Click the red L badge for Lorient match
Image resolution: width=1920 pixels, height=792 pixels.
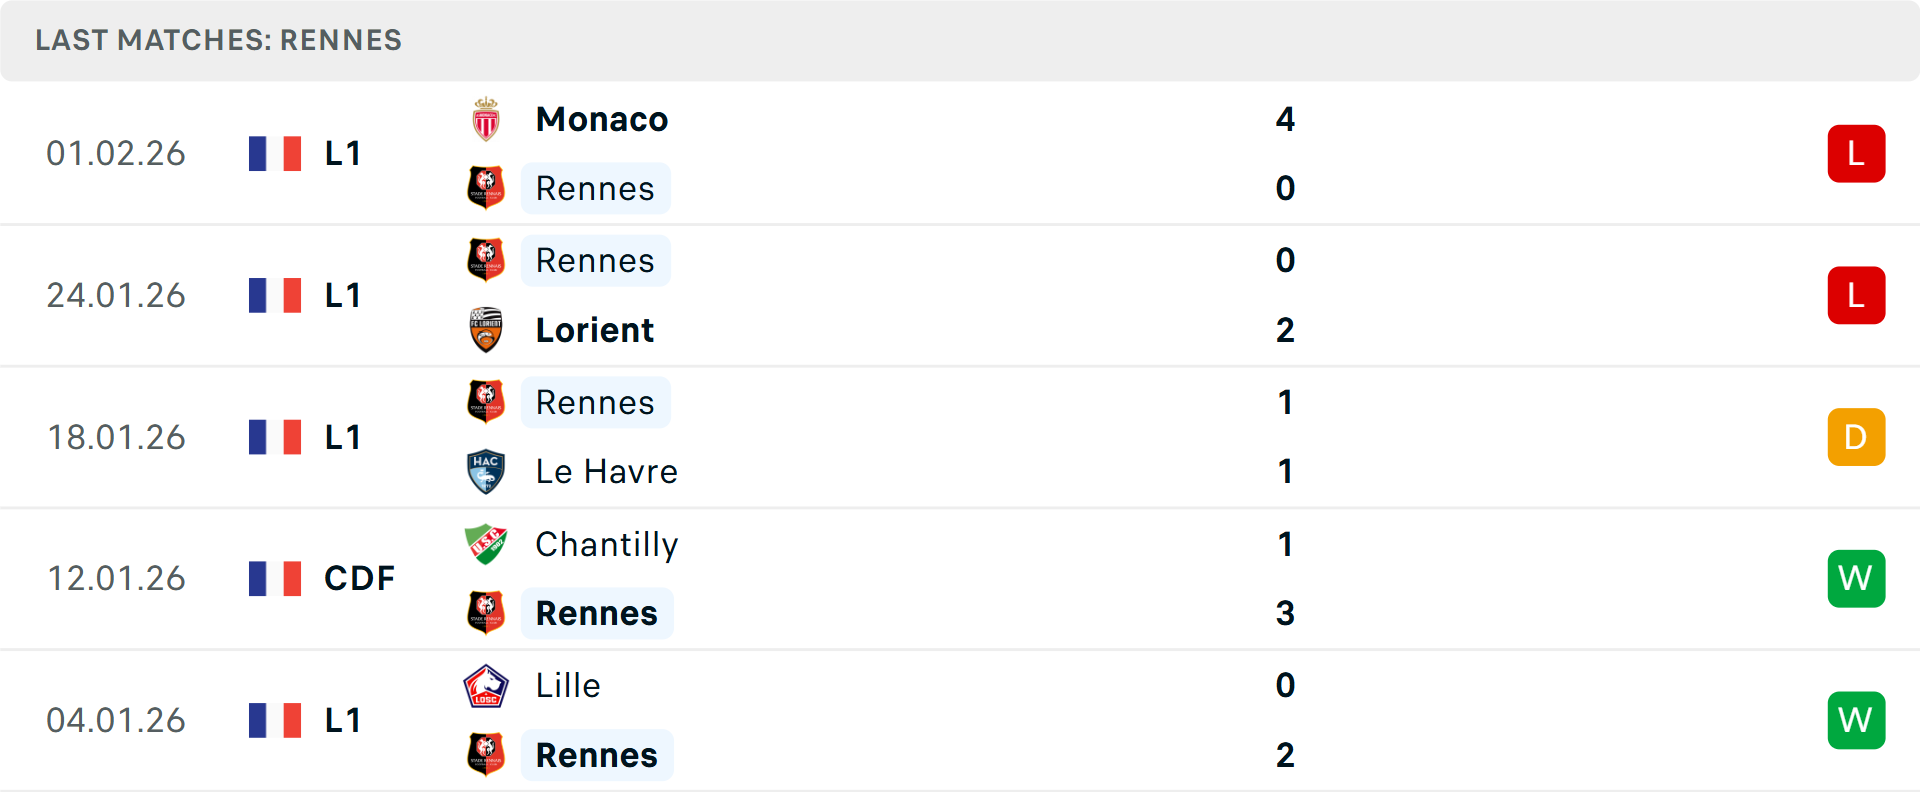click(1856, 296)
